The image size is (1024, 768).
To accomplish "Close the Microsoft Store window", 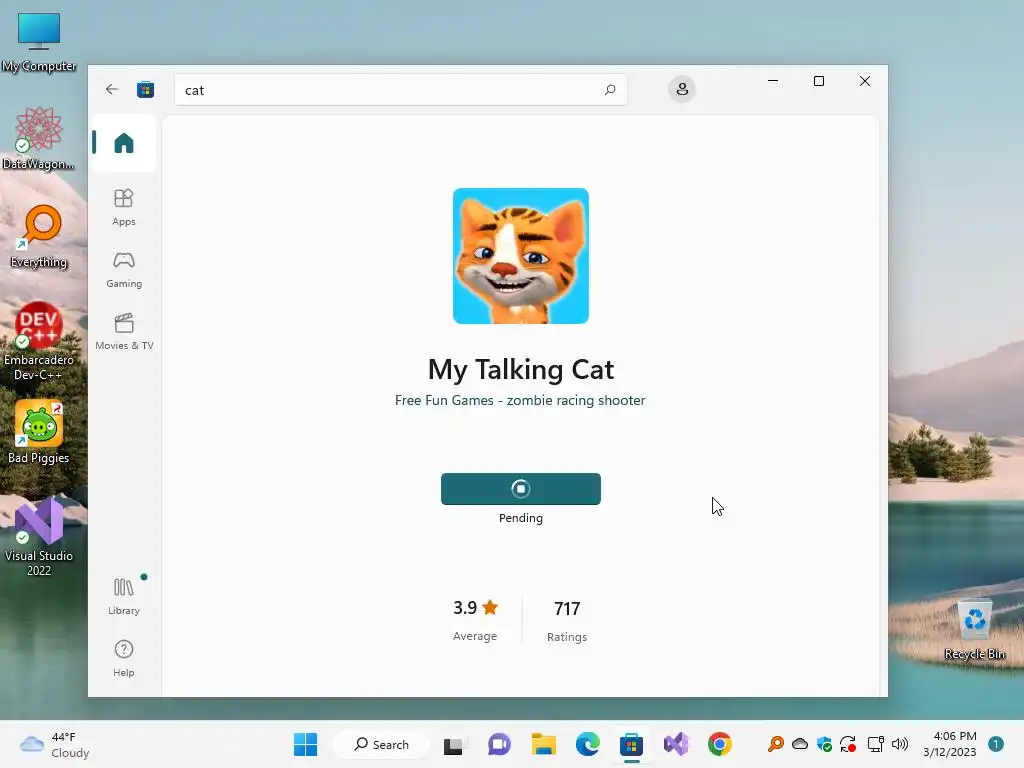I will 865,81.
